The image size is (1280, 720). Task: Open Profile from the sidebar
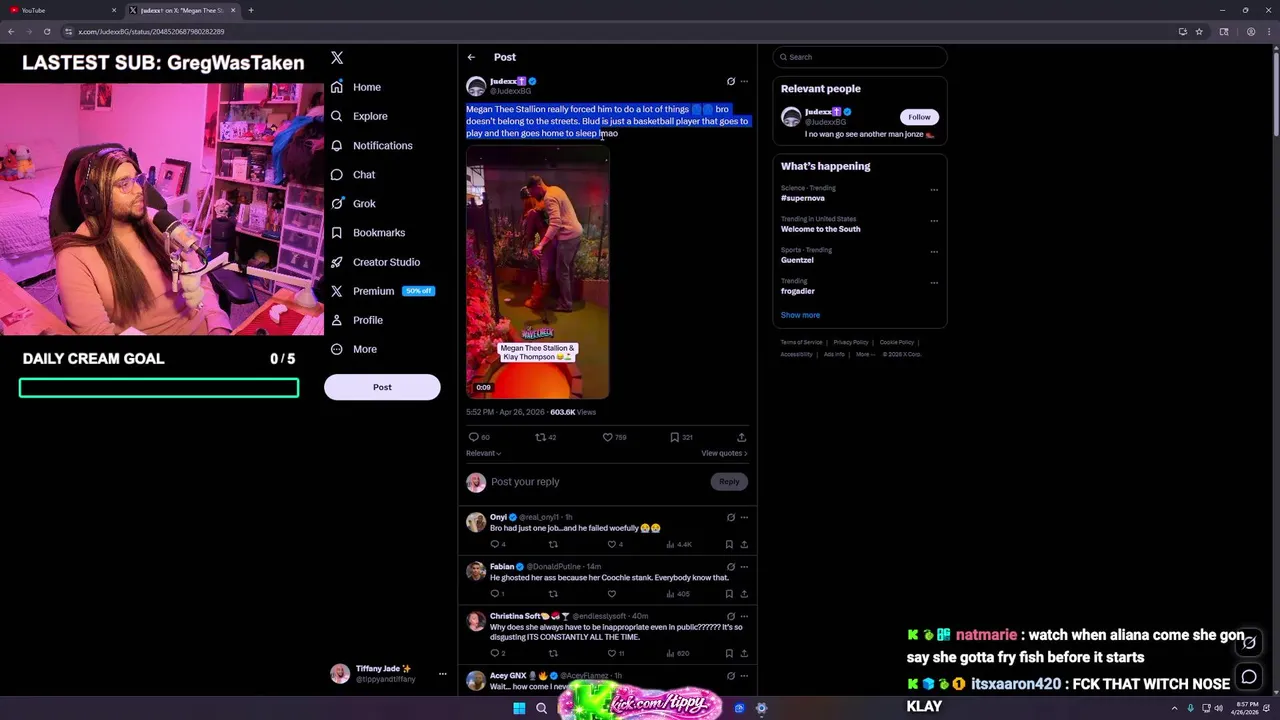pos(357,319)
